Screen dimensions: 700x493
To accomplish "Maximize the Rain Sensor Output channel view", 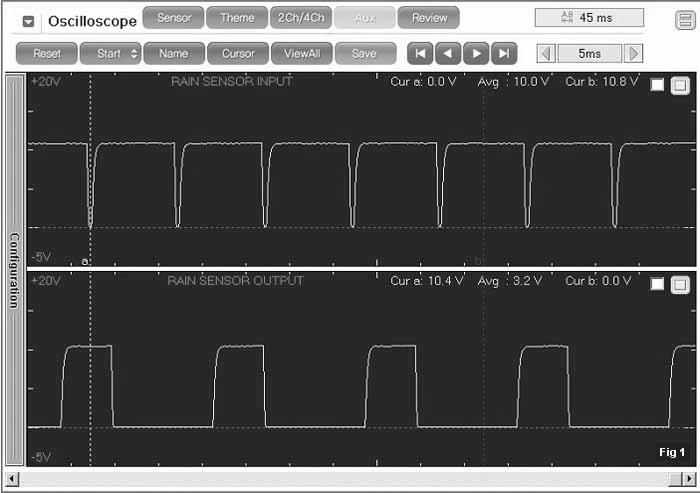I will pyautogui.click(x=680, y=284).
